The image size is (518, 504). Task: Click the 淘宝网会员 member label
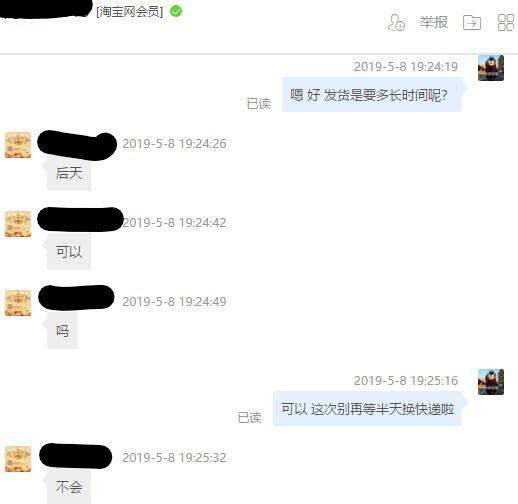point(130,12)
